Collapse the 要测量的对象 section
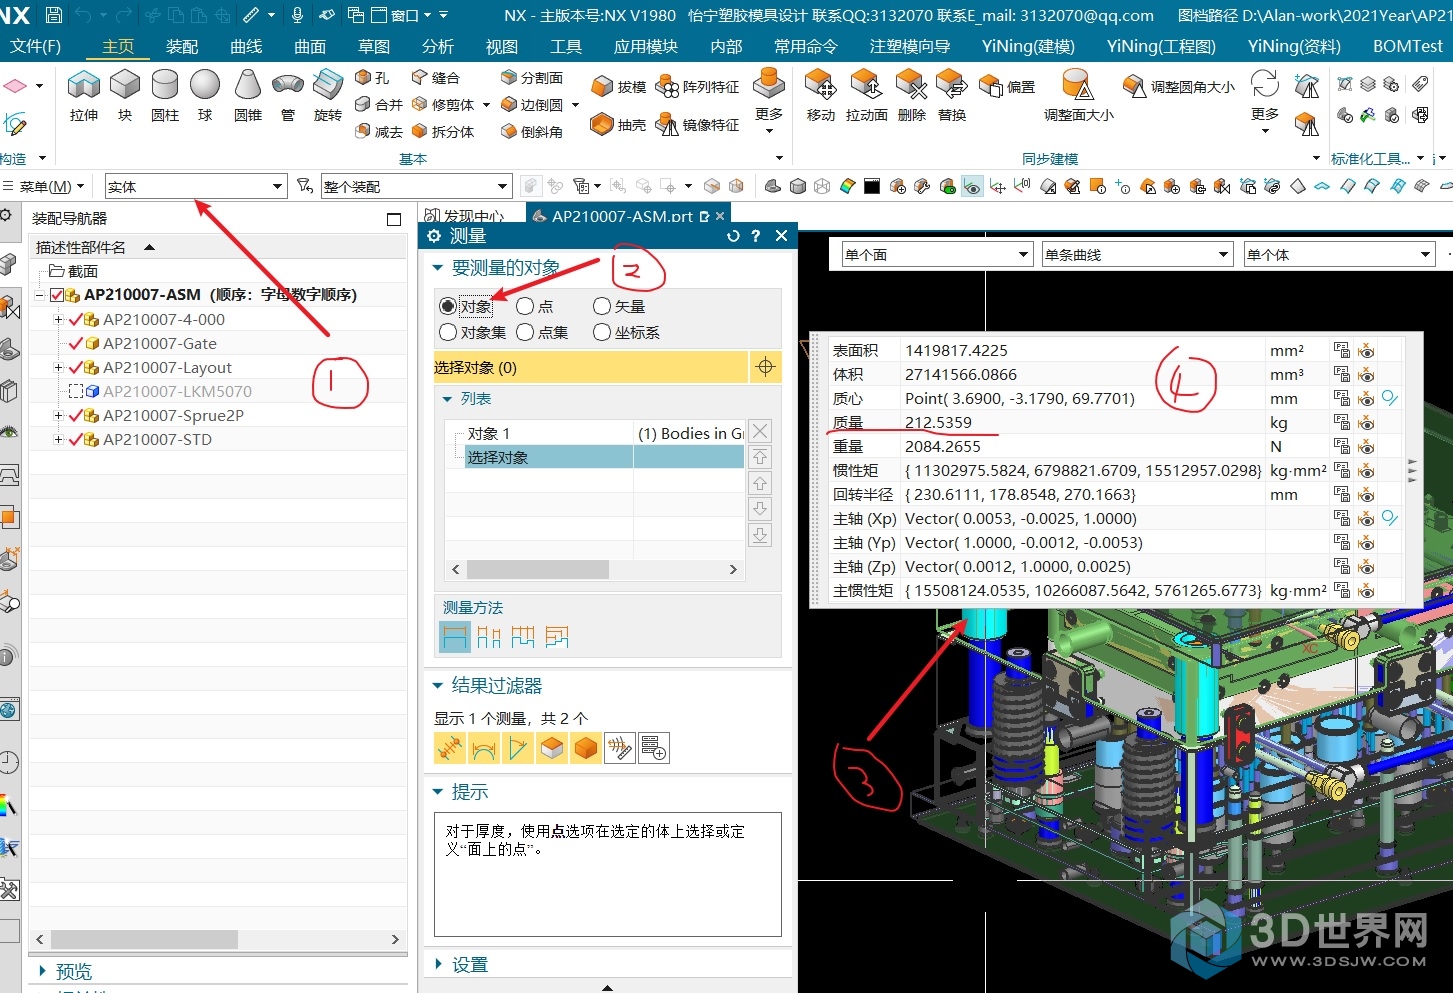Screen dimensions: 1453x993 coord(438,268)
